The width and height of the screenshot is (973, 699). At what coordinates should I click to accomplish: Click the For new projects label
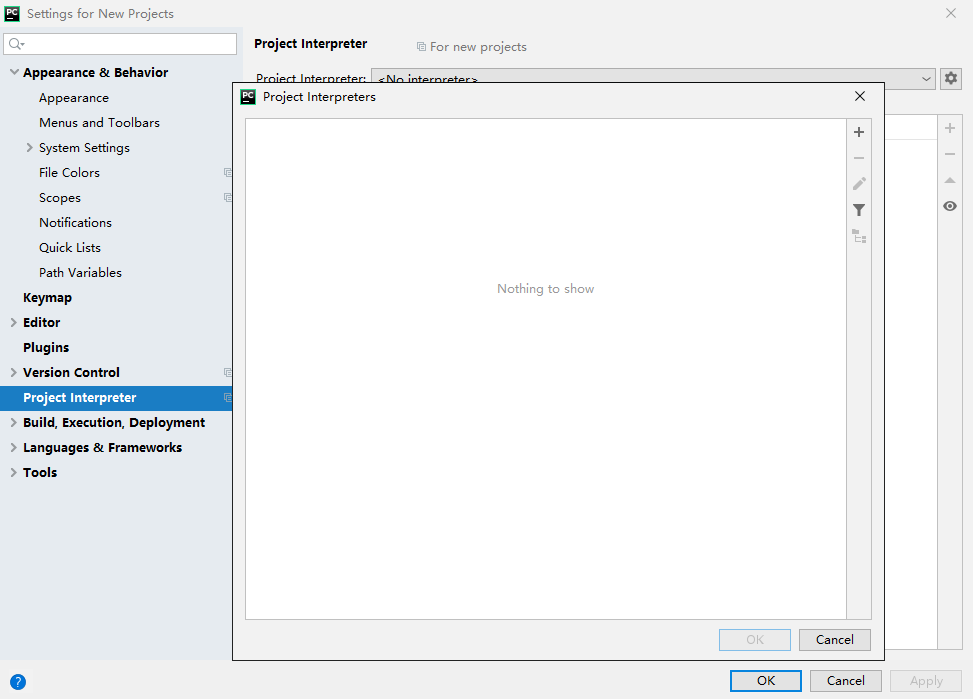(x=478, y=47)
